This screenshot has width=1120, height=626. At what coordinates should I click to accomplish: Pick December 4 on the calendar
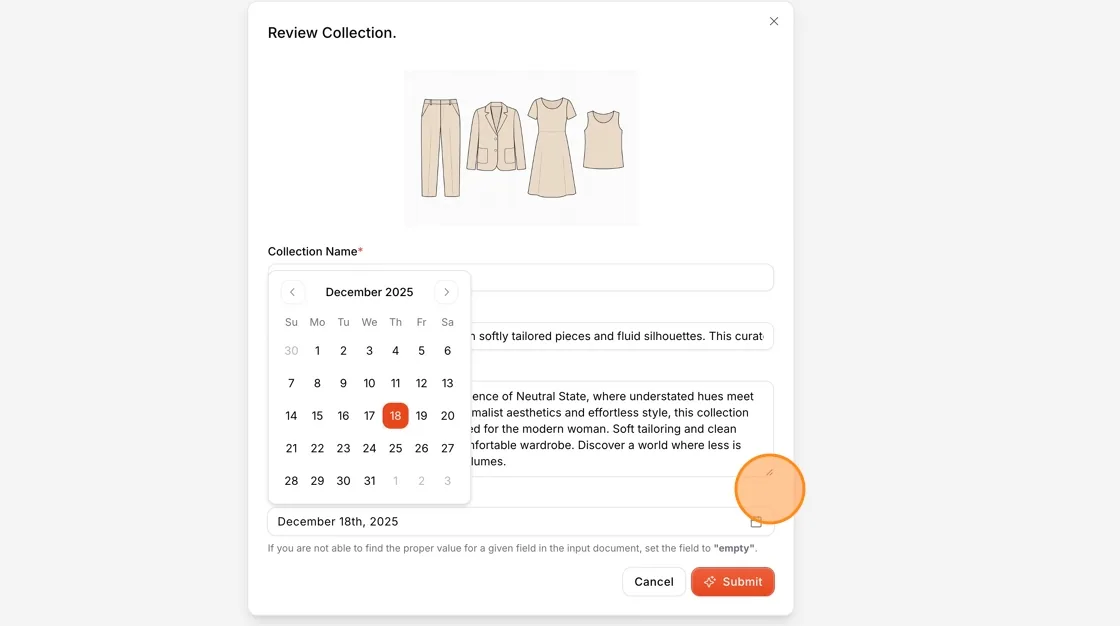(396, 351)
